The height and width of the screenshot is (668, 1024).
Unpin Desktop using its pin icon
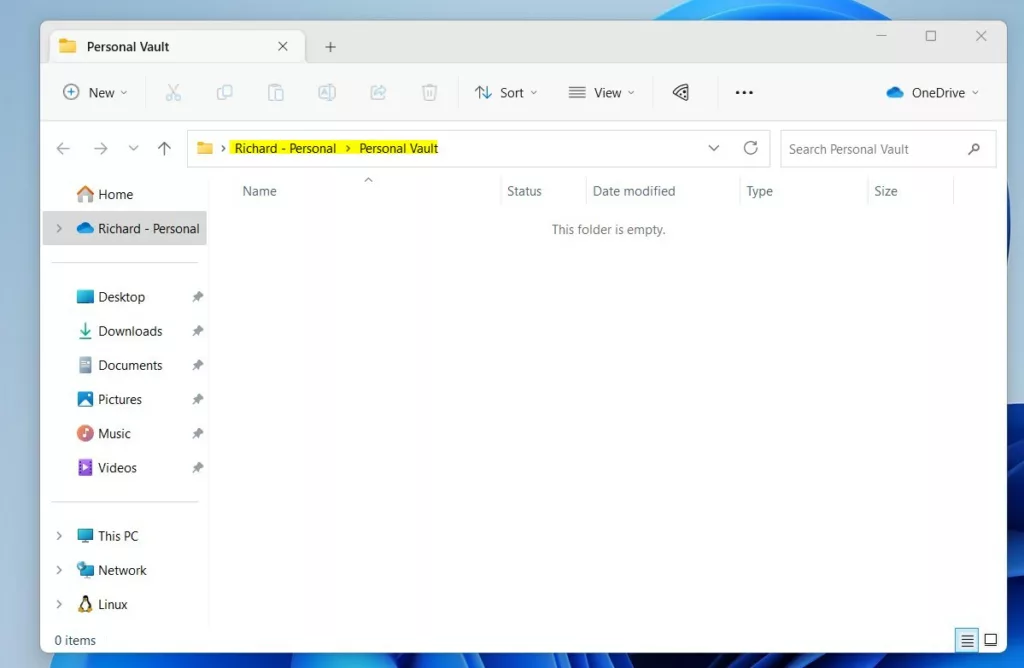pos(197,296)
